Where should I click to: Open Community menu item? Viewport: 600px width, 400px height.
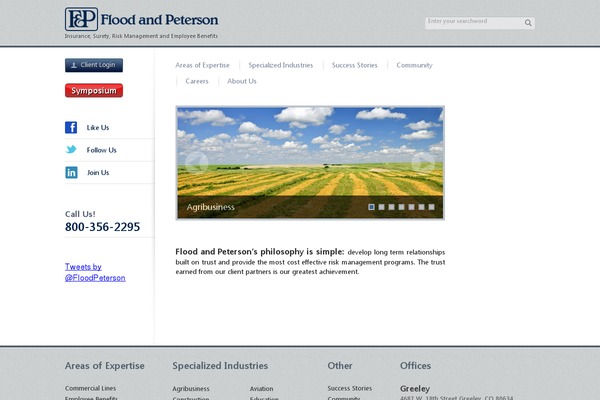pos(414,65)
